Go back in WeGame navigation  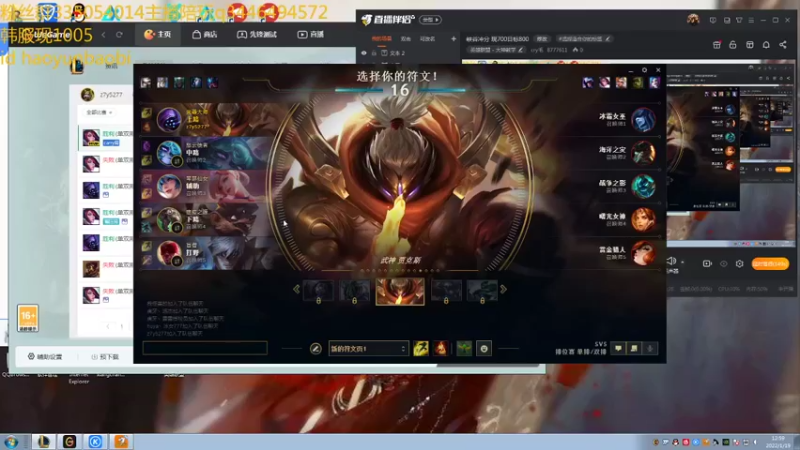click(104, 35)
